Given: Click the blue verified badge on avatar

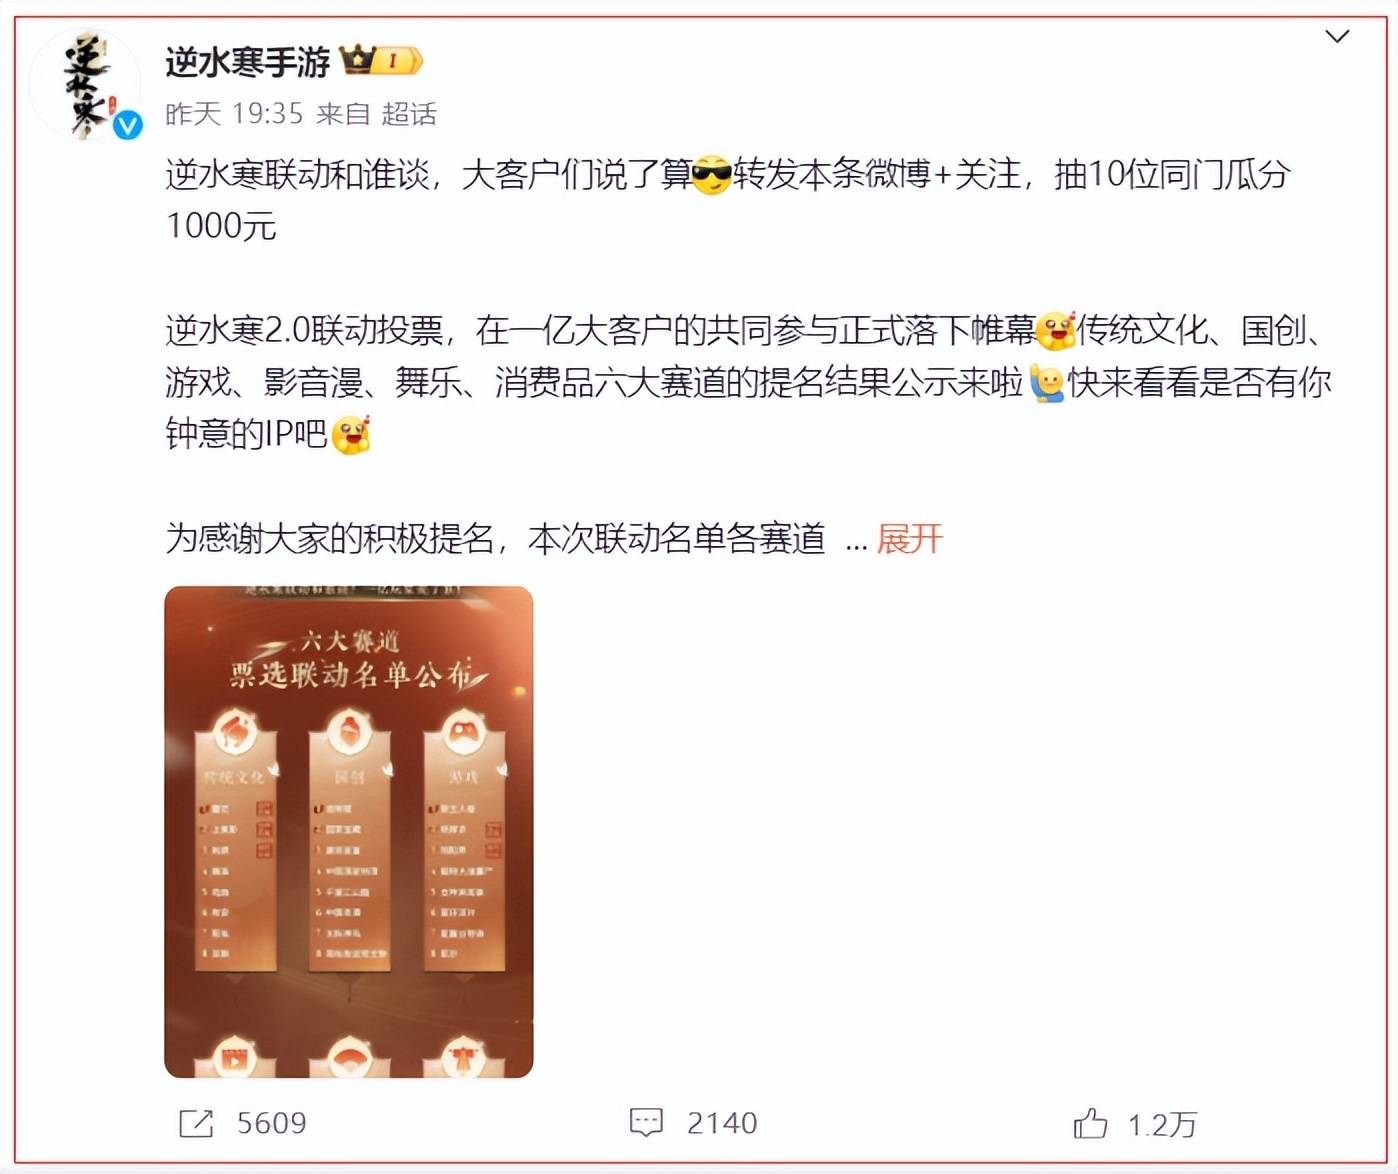Looking at the screenshot, I should [x=127, y=125].
